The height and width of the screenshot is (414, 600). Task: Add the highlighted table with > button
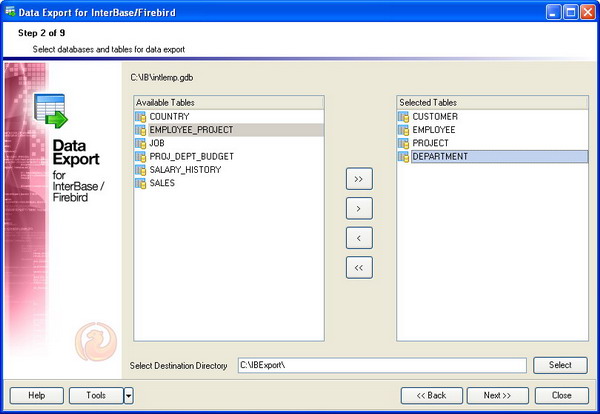click(359, 209)
